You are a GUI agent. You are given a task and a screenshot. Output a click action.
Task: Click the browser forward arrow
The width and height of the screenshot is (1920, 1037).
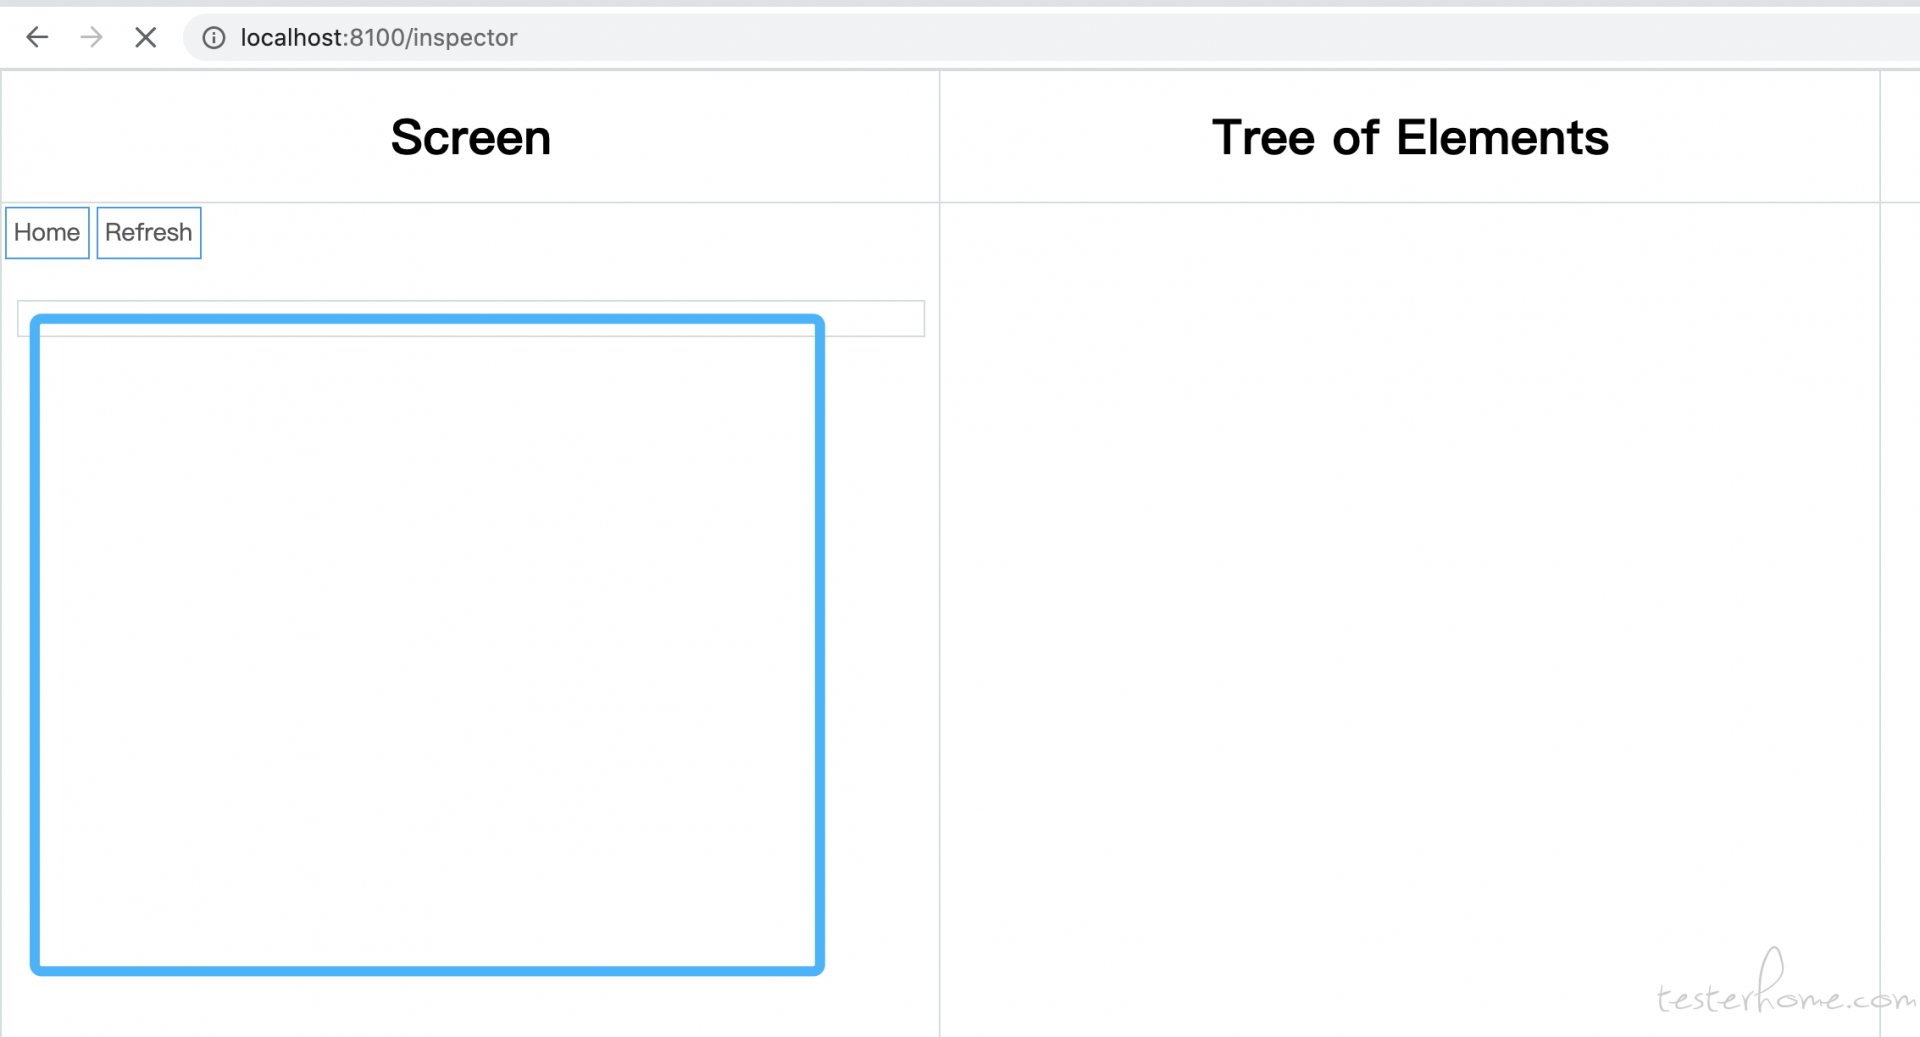[x=91, y=38]
